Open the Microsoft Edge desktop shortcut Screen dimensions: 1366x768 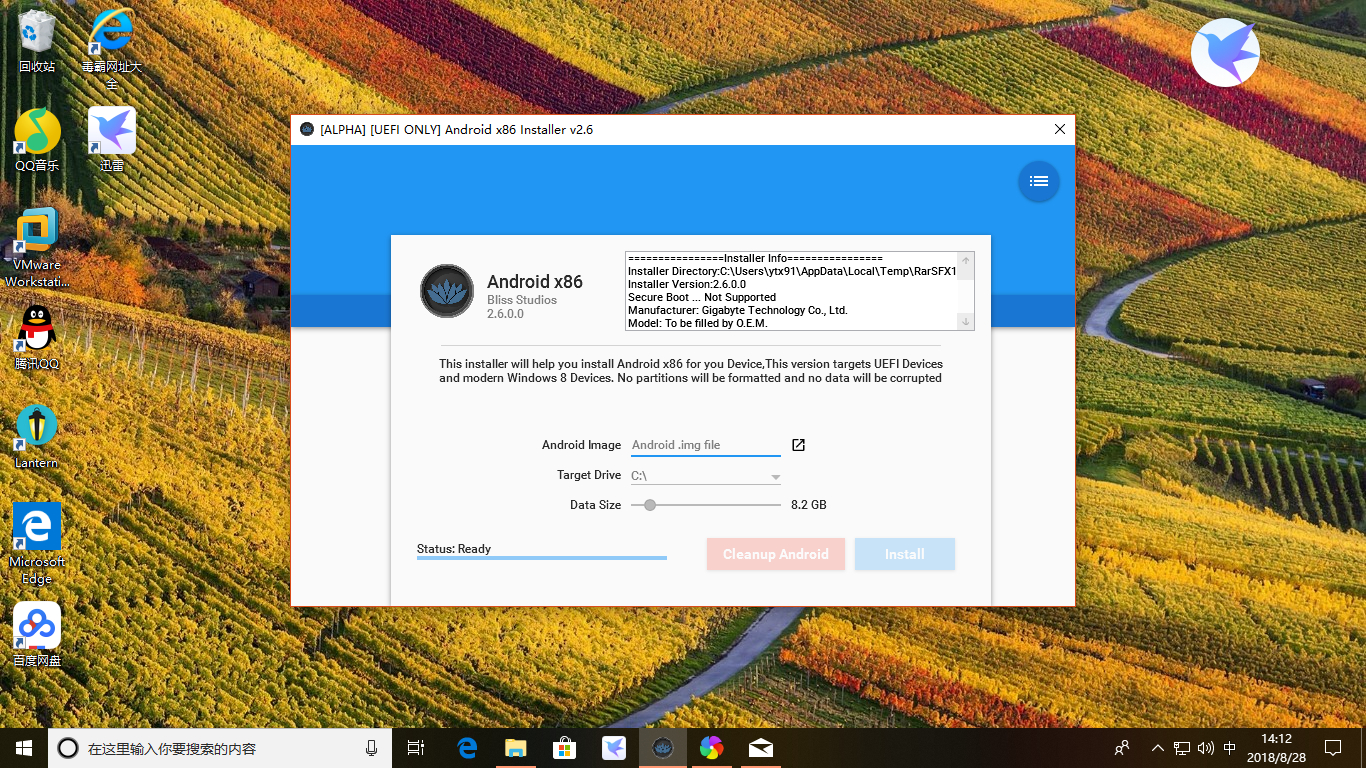coord(37,543)
